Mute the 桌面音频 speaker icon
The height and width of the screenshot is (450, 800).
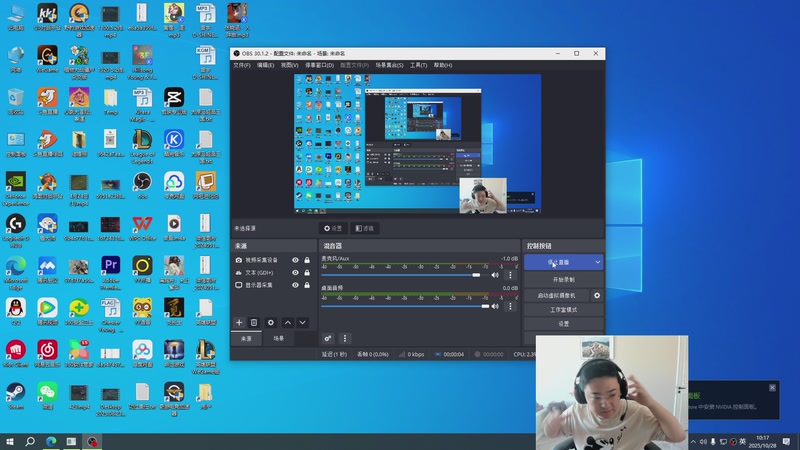click(x=495, y=306)
